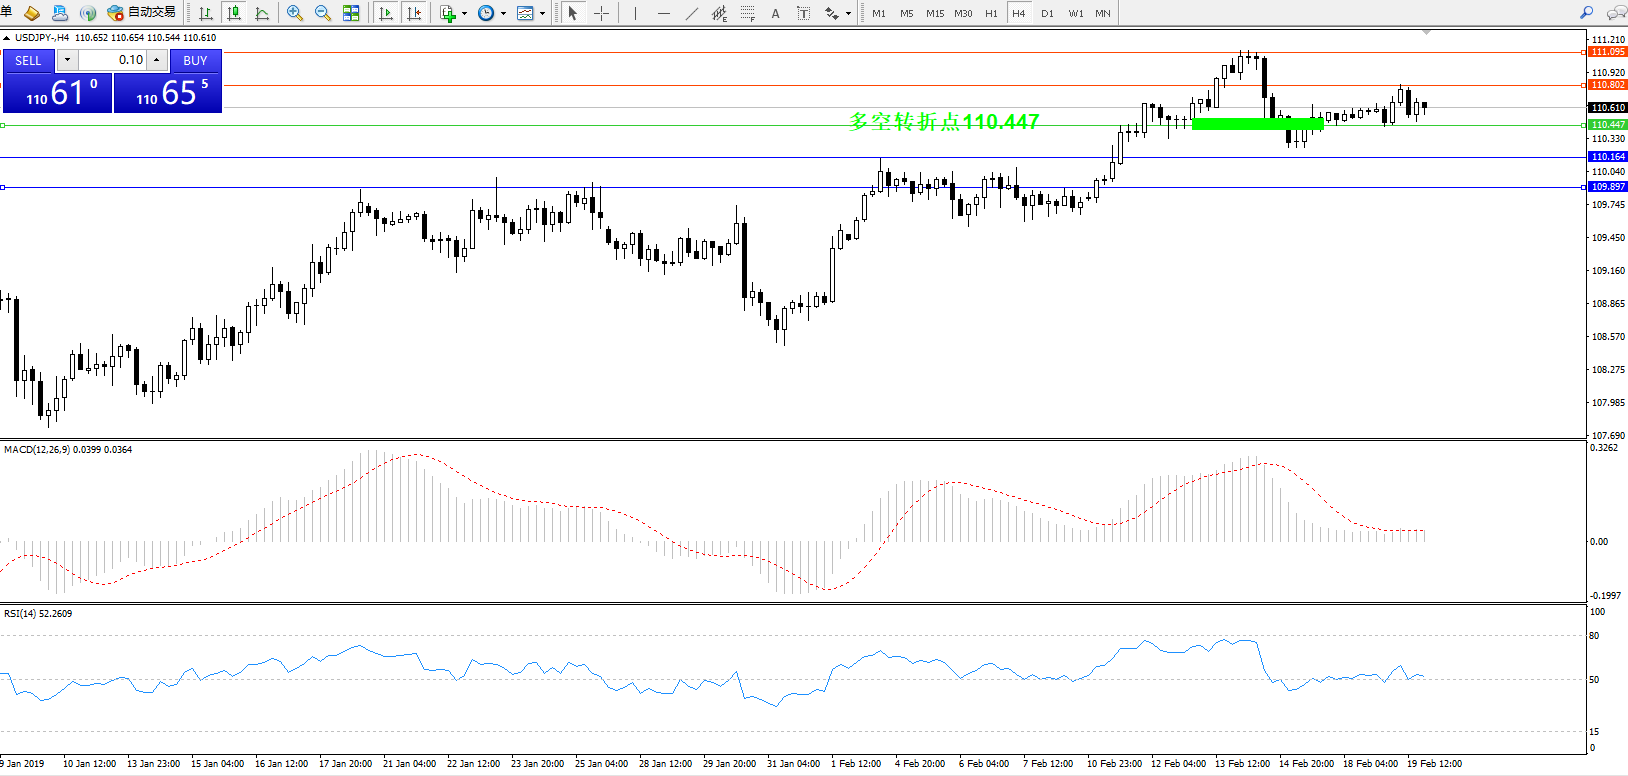Click the SELL button
Viewport: 1628px width, 776px height.
click(28, 60)
